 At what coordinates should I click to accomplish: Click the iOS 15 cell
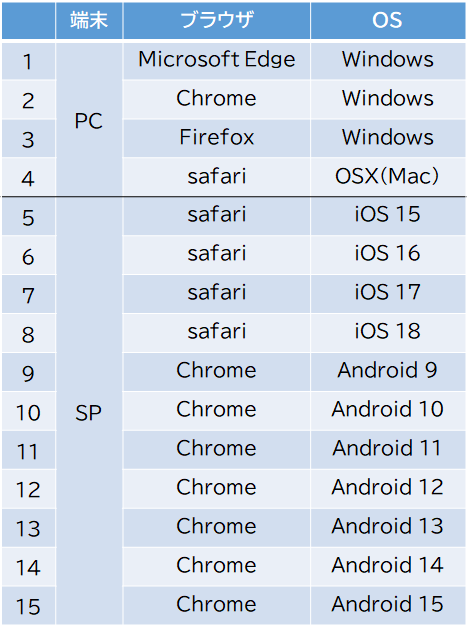[388, 215]
